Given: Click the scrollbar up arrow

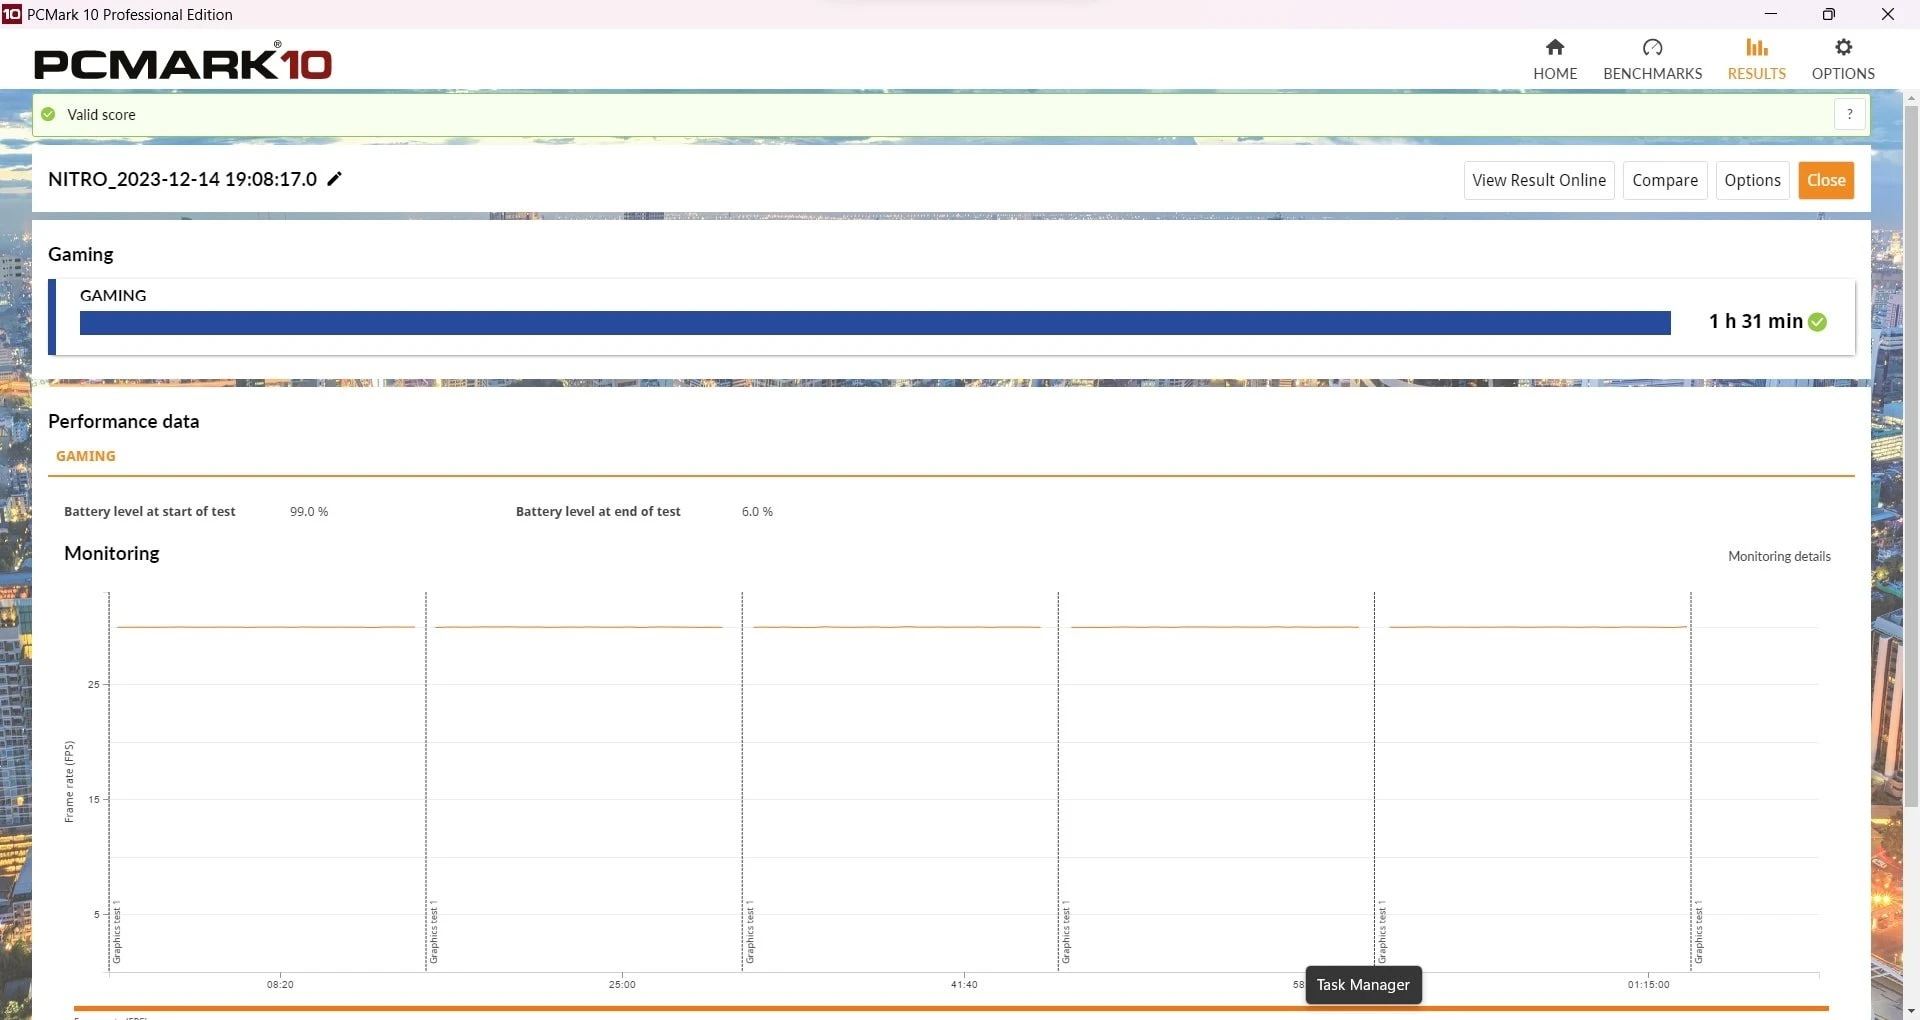Looking at the screenshot, I should point(1911,98).
